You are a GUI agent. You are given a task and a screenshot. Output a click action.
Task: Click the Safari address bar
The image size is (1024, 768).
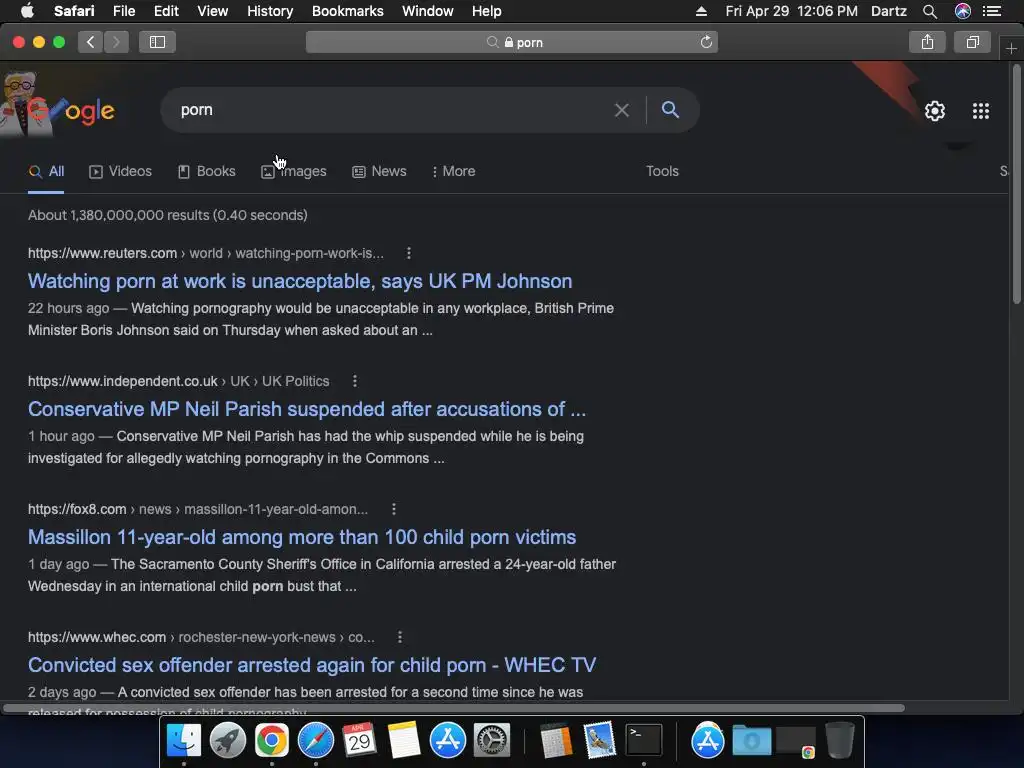point(511,42)
